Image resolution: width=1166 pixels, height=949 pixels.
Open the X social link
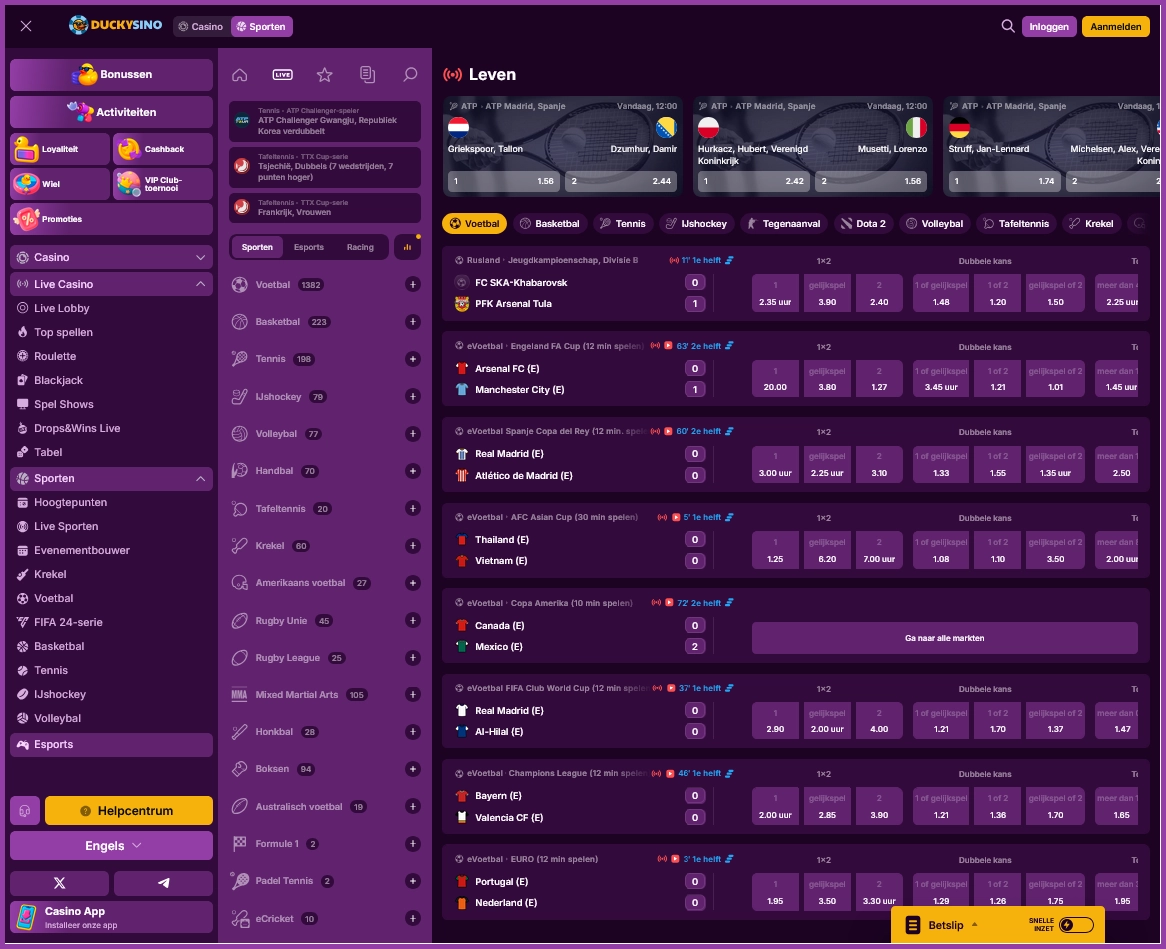(59, 883)
